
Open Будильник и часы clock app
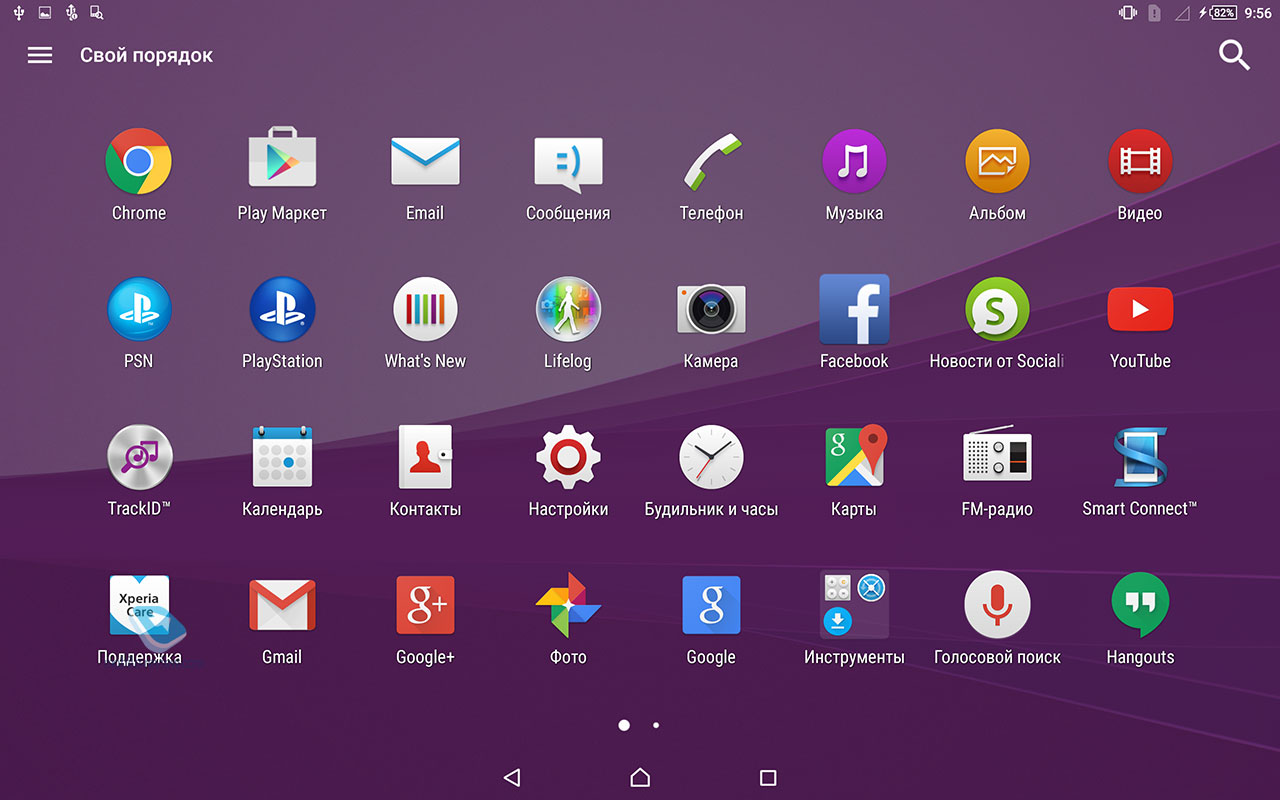pyautogui.click(x=711, y=457)
